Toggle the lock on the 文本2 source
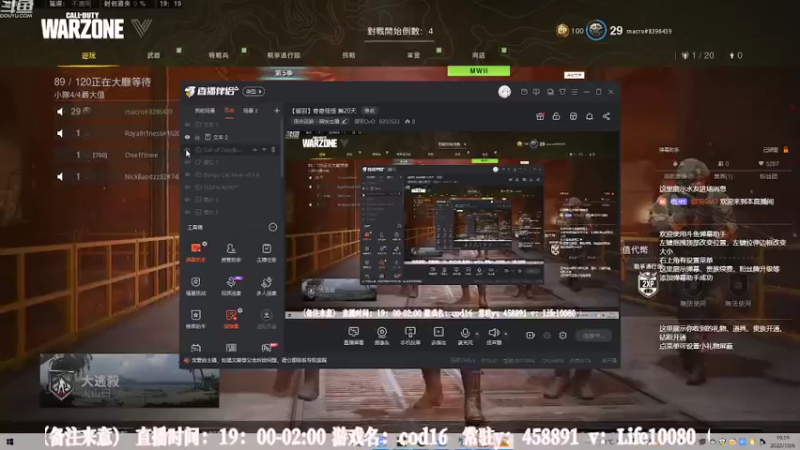Viewport: 800px width, 450px height. tap(197, 137)
